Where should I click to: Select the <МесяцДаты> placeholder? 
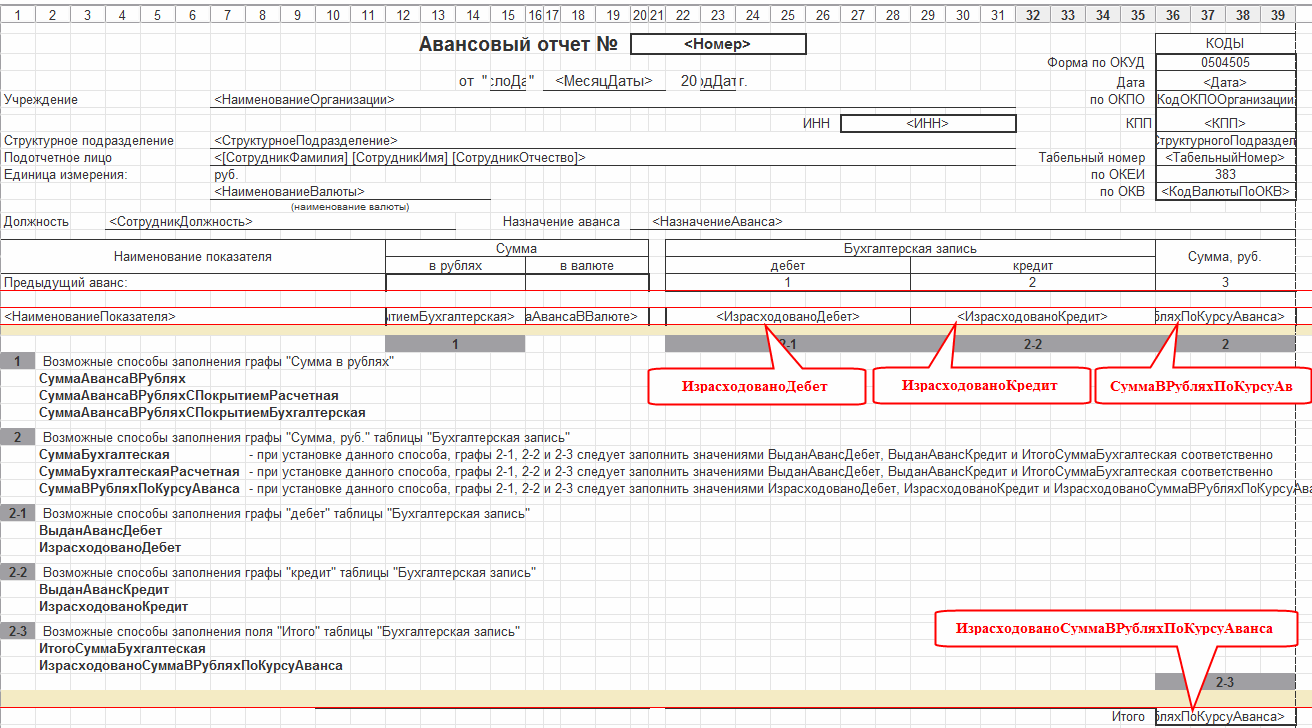tap(604, 82)
